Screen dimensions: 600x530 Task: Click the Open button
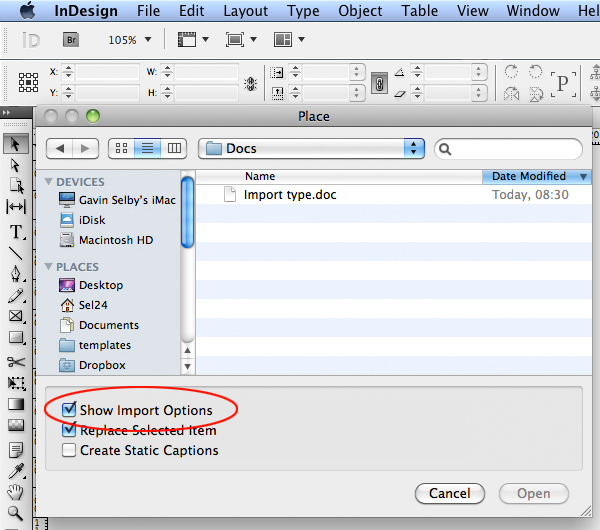(534, 493)
